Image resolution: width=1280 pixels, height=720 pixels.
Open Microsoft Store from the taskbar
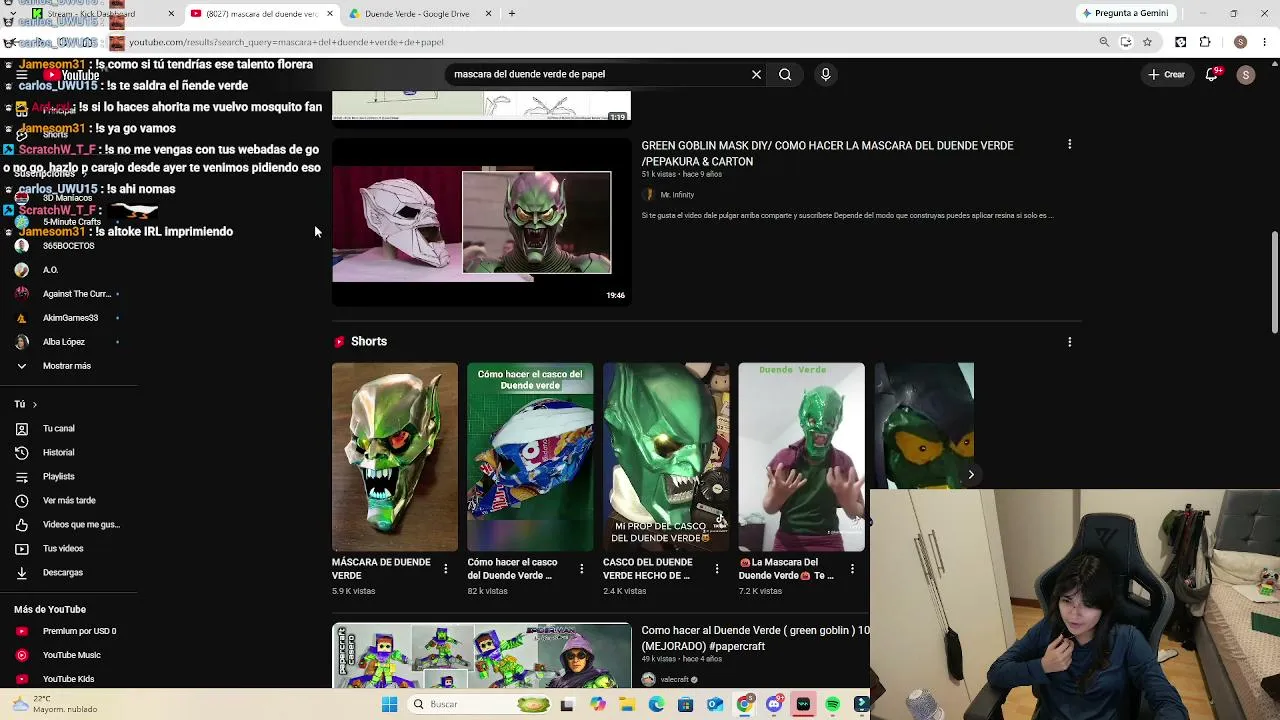tap(685, 704)
